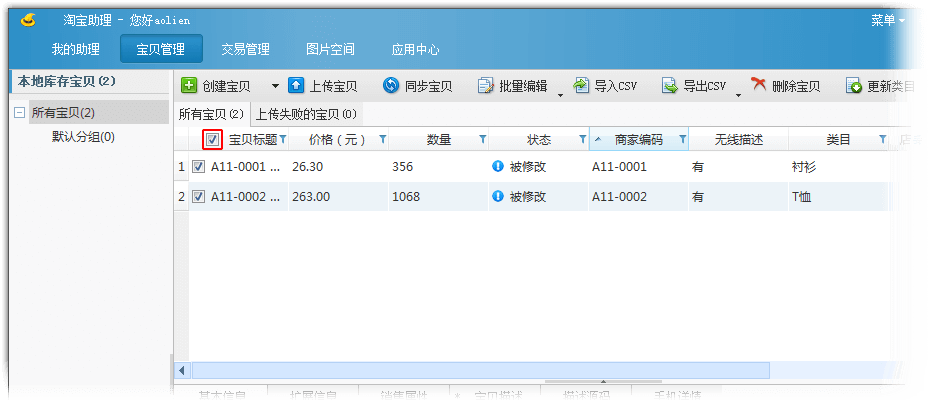Open filter on 价格（元）column

(383, 139)
